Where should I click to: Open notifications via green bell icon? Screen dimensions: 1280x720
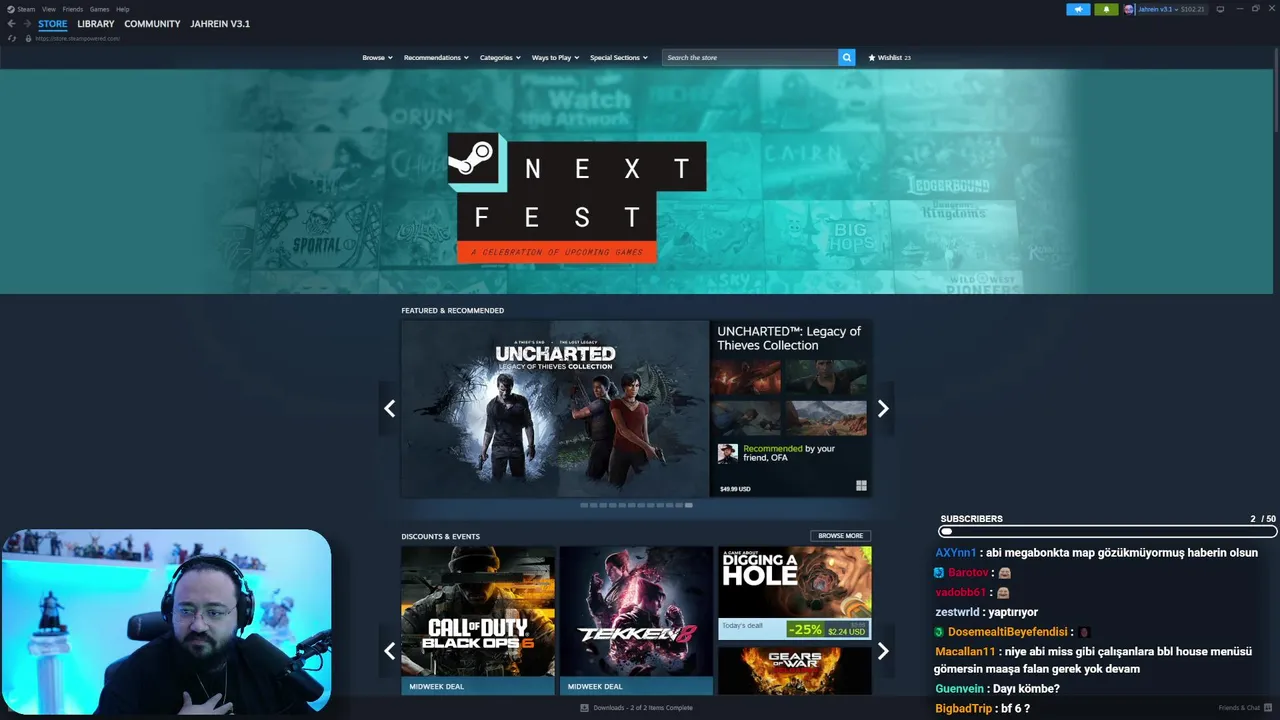tap(1106, 9)
